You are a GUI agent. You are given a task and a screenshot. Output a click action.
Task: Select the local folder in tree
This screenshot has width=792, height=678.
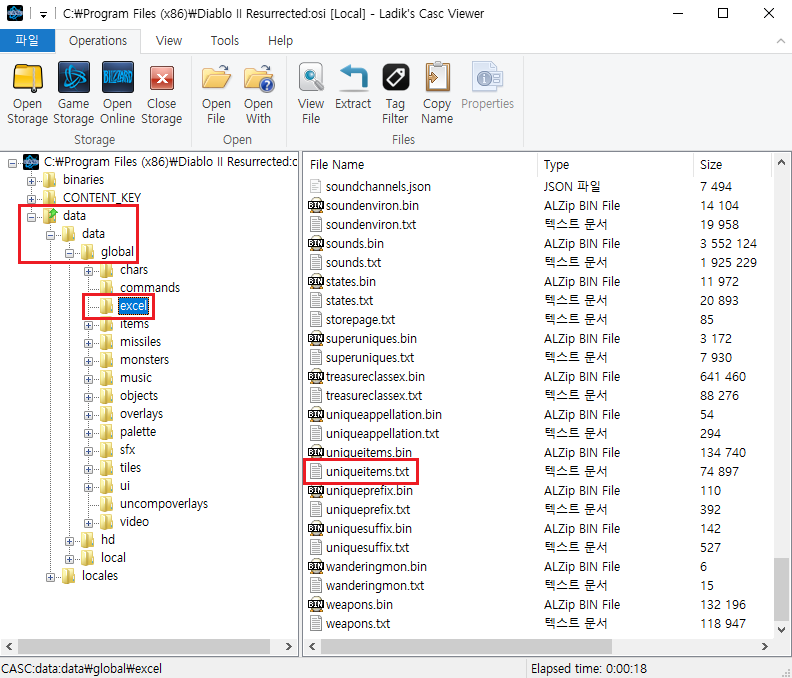113,558
